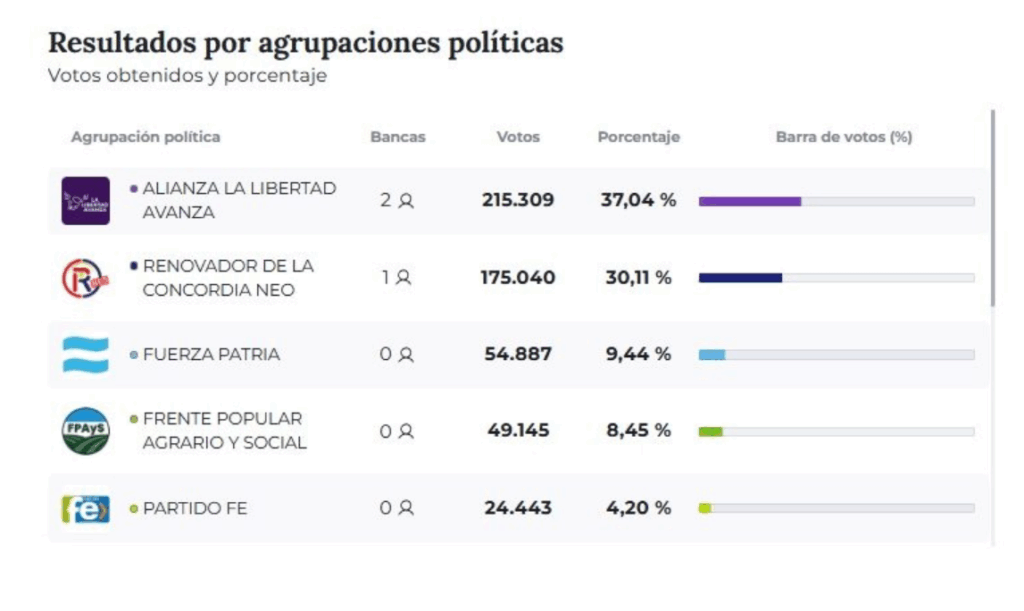This screenshot has width=1024, height=611.
Task: Click the FPAyS party logo
Action: point(85,431)
